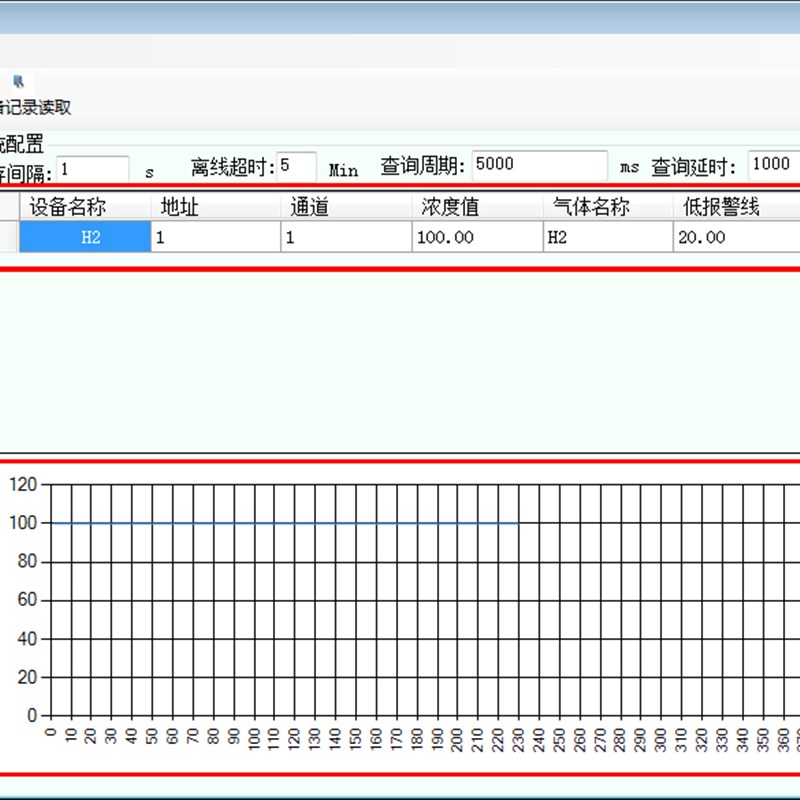This screenshot has width=800, height=800.
Task: Click the blue 100 trend line on chart
Action: [x=285, y=523]
